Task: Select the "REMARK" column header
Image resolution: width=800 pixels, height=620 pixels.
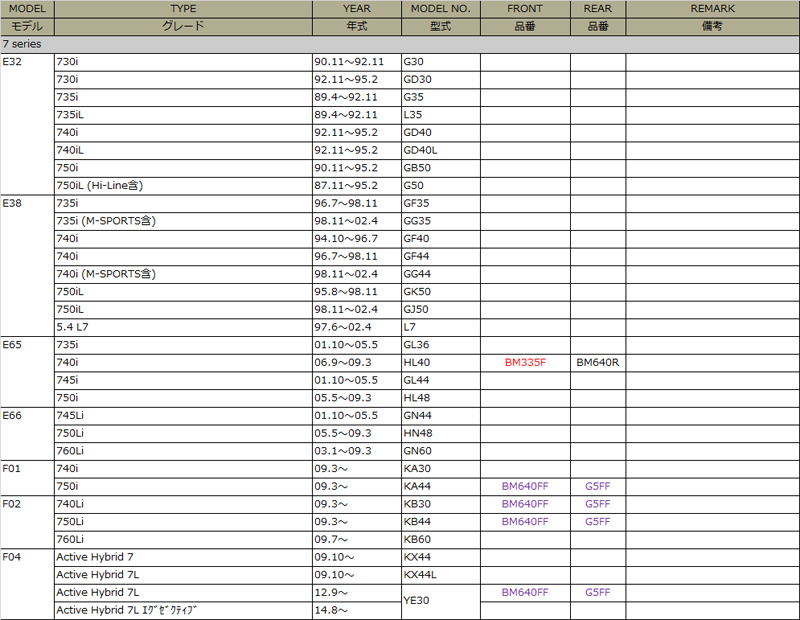Action: (x=713, y=9)
